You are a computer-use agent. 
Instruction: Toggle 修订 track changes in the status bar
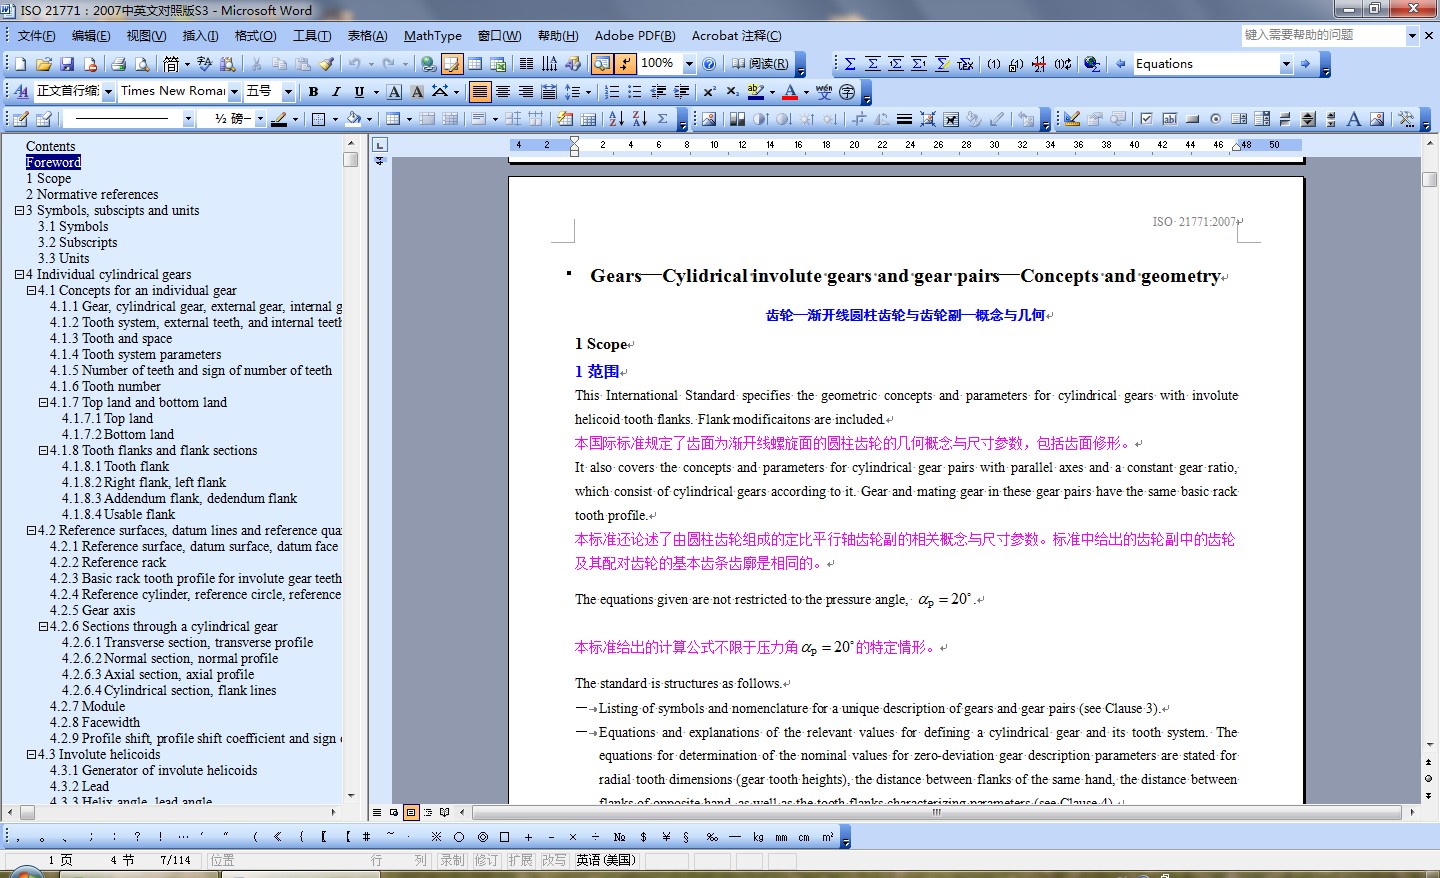[486, 860]
